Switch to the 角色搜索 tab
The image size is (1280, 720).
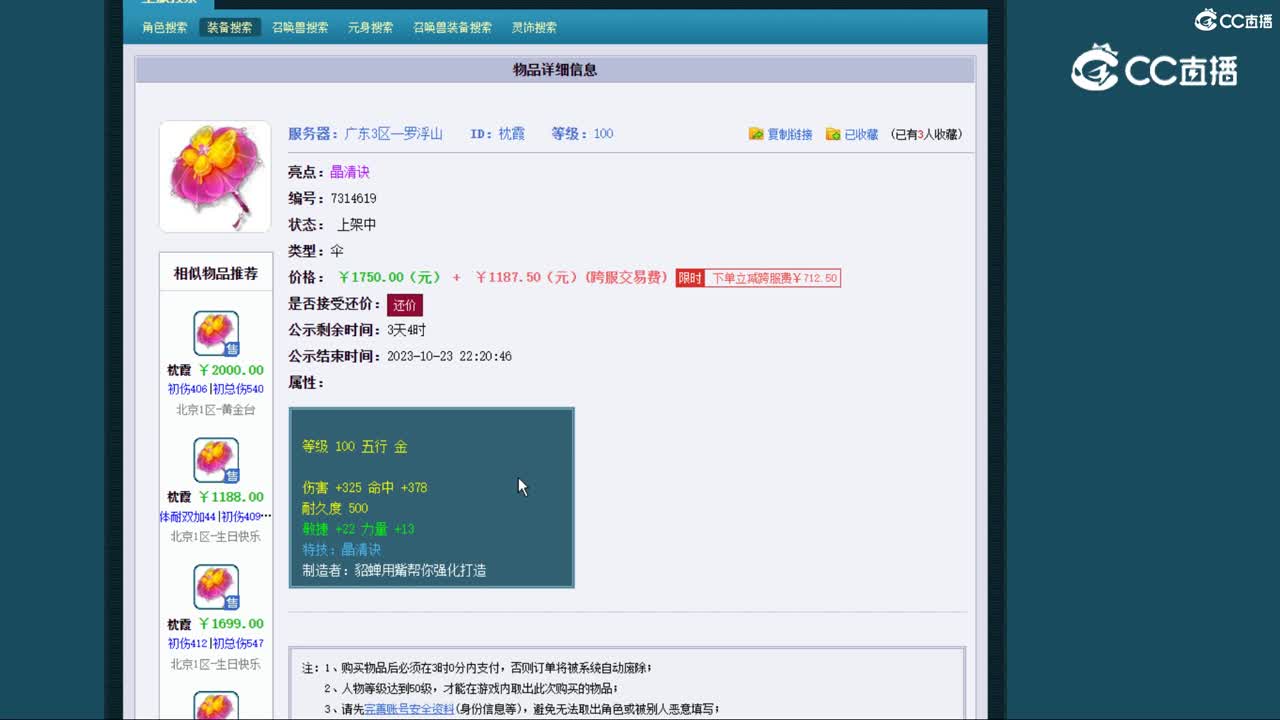[x=165, y=27]
